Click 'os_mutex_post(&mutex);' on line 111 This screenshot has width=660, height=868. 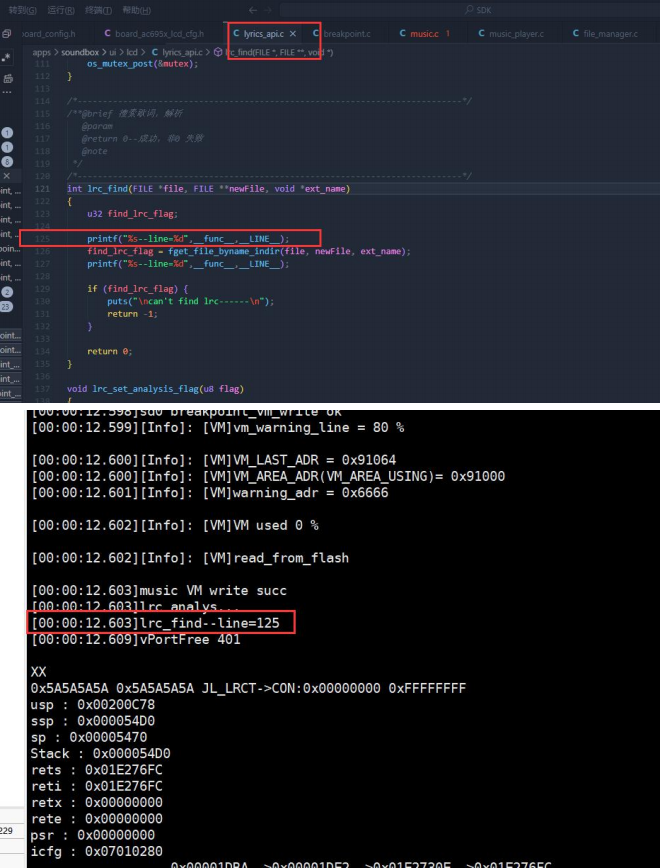click(142, 64)
